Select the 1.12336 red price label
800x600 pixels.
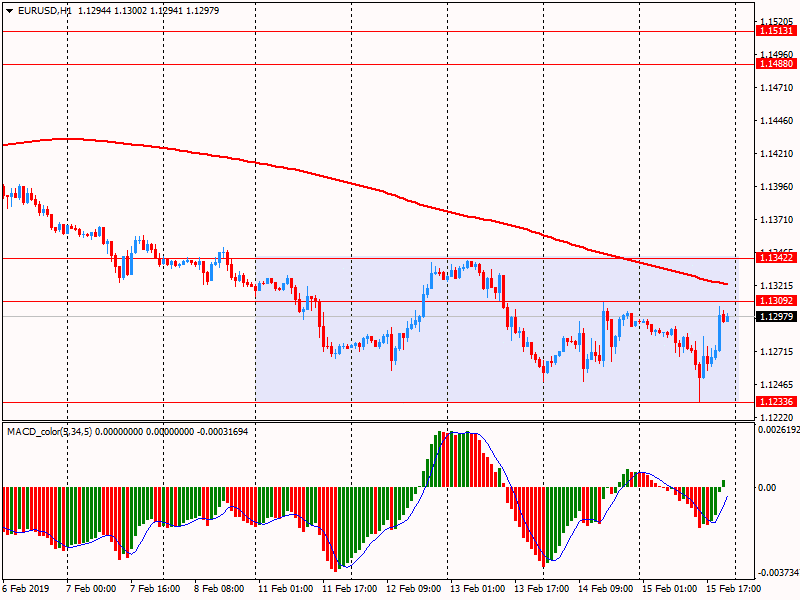(777, 402)
